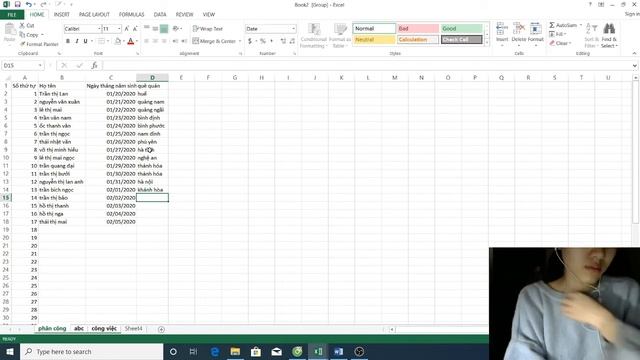The height and width of the screenshot is (360, 640).
Task: Undo the last action
Action: pos(28,4)
